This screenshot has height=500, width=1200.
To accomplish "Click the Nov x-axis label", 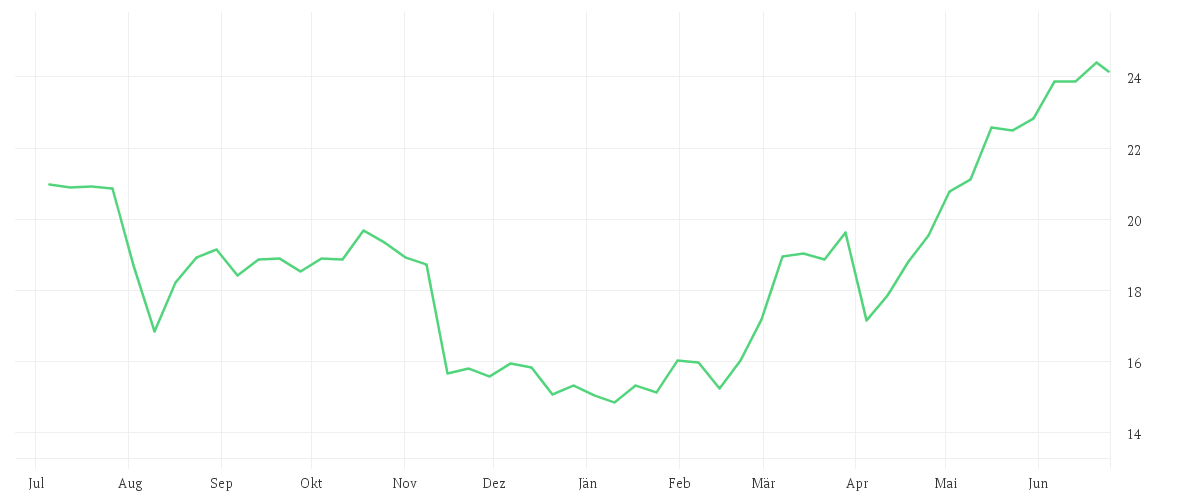I will click(x=405, y=484).
